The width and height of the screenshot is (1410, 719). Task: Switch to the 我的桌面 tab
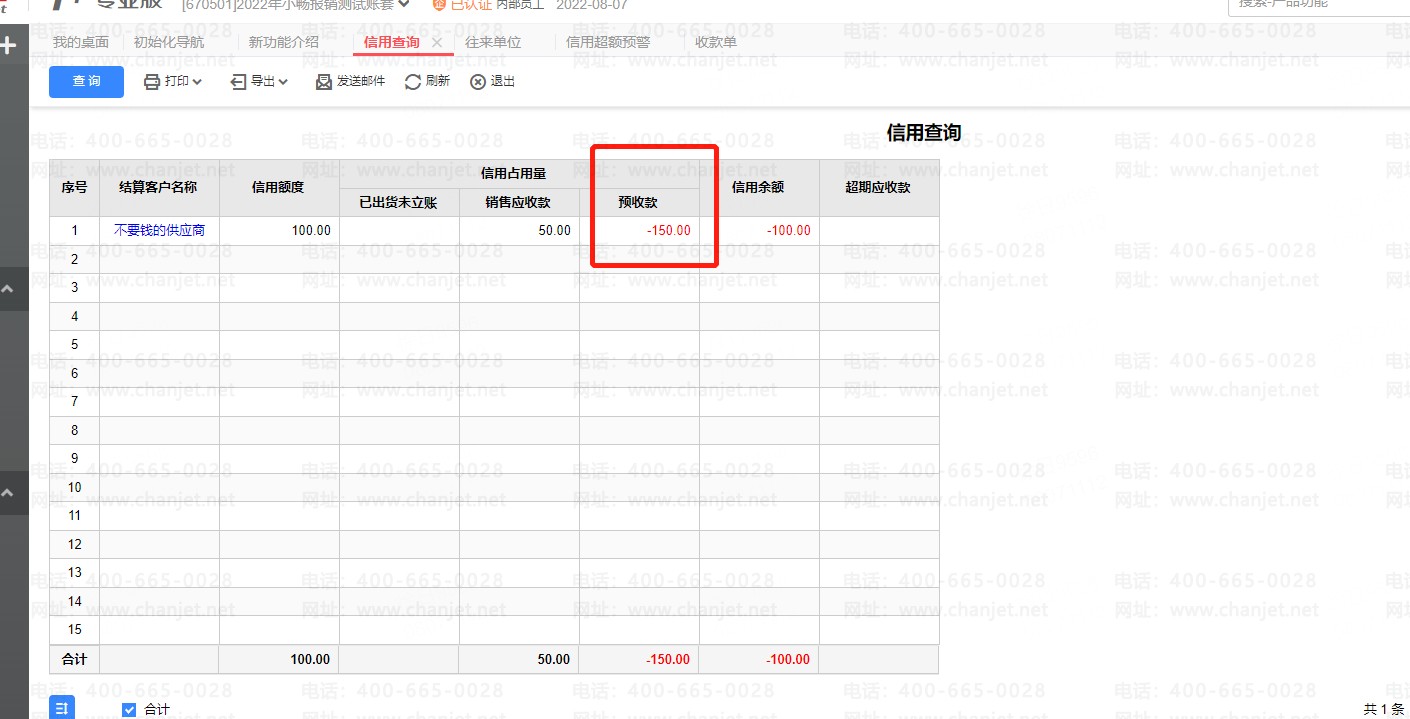tap(81, 42)
